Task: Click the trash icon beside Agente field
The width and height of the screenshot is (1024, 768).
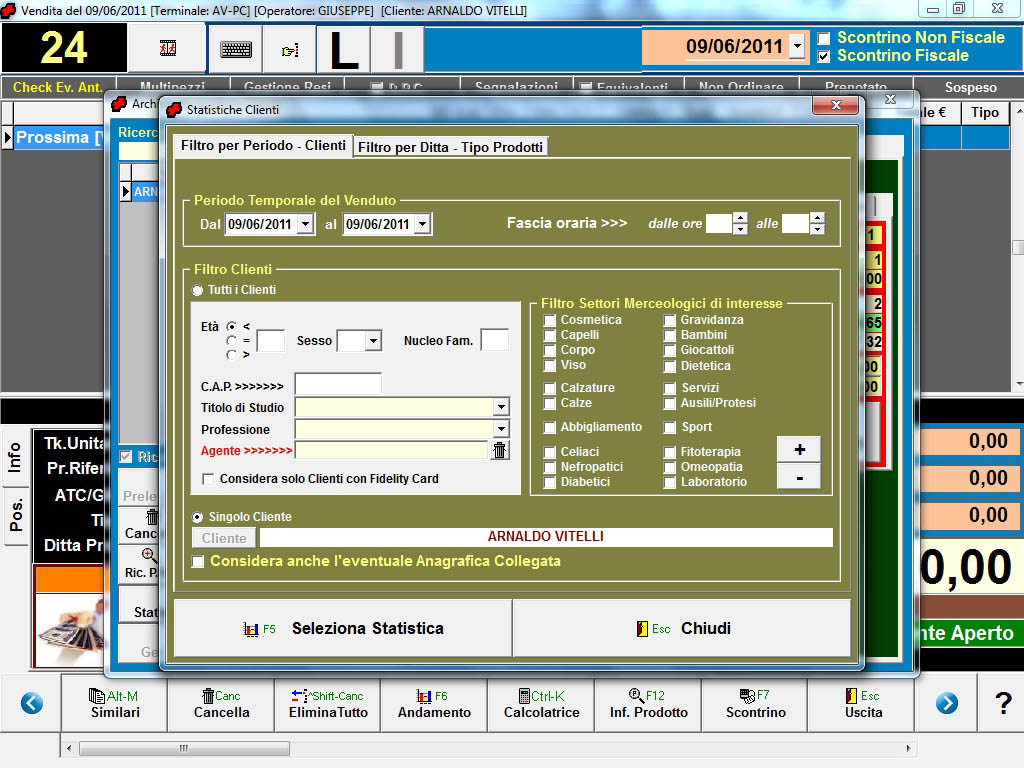Action: (500, 450)
